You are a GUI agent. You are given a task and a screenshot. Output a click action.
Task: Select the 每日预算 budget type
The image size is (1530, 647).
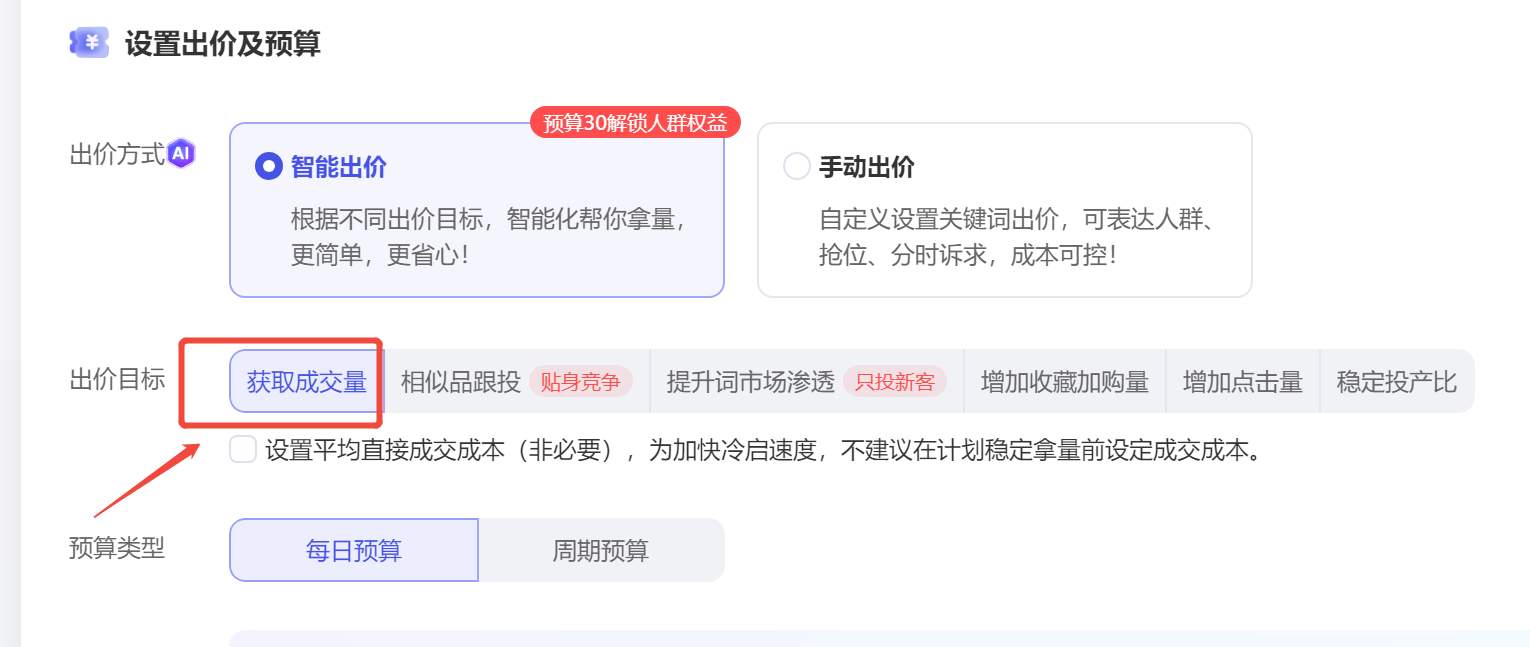tap(354, 549)
